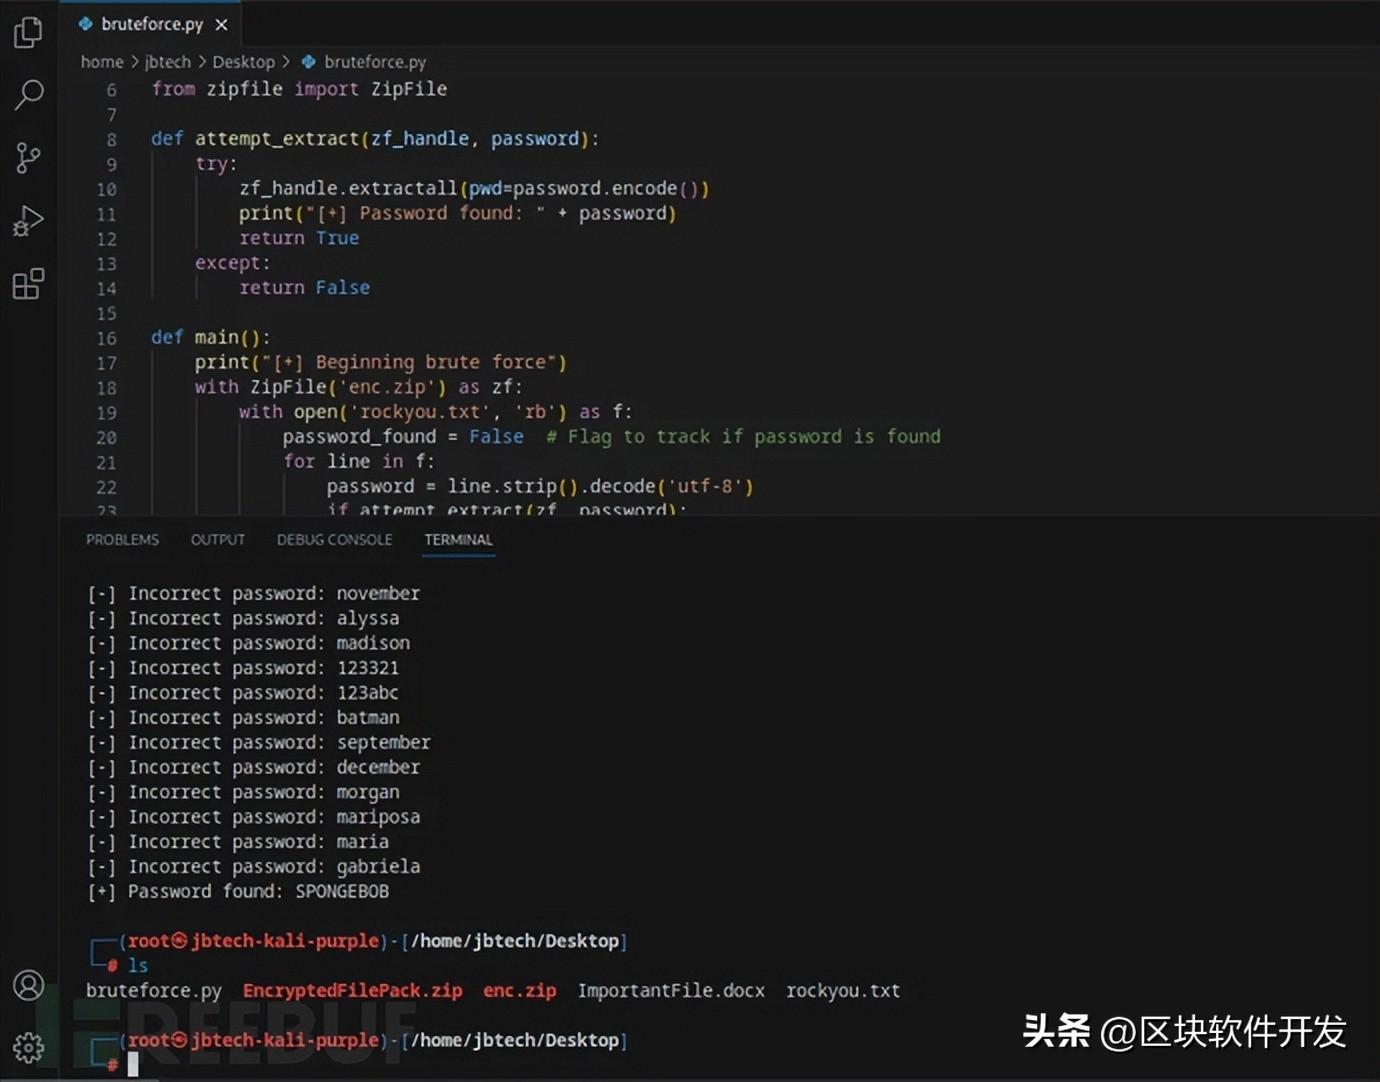Open the Extensions view icon
The image size is (1380, 1082).
[28, 284]
